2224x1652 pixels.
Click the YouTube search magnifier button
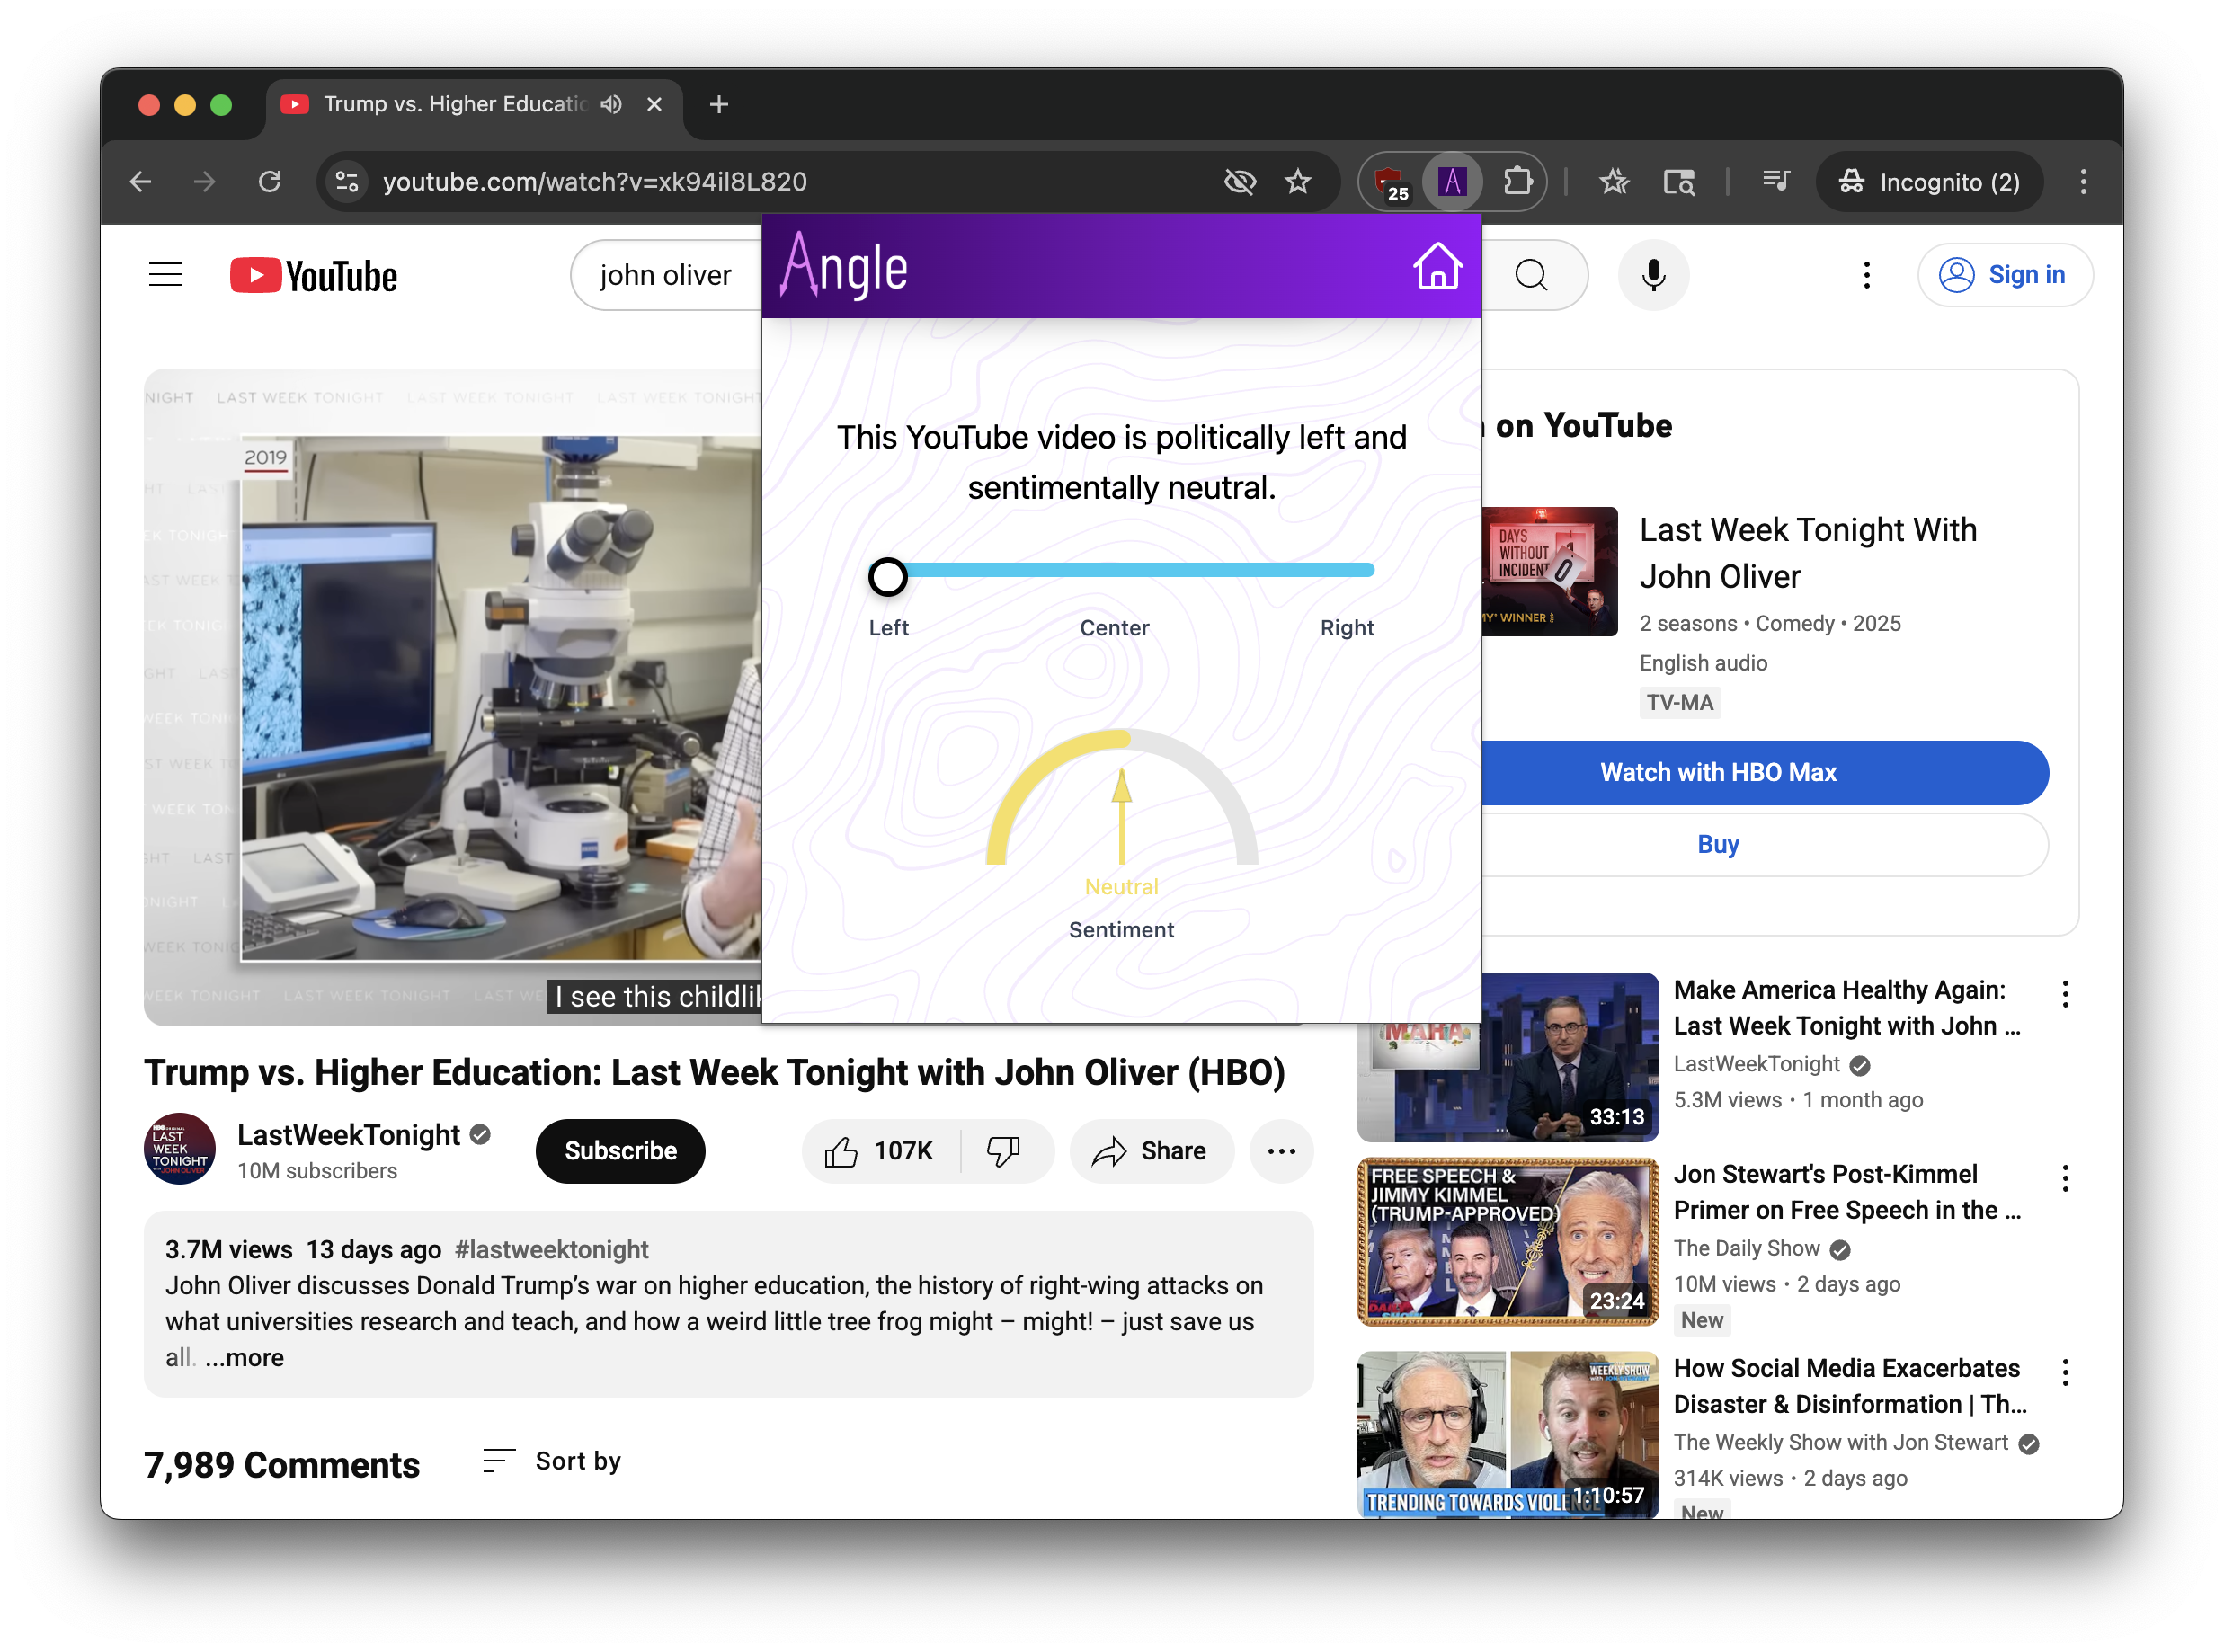click(x=1531, y=275)
